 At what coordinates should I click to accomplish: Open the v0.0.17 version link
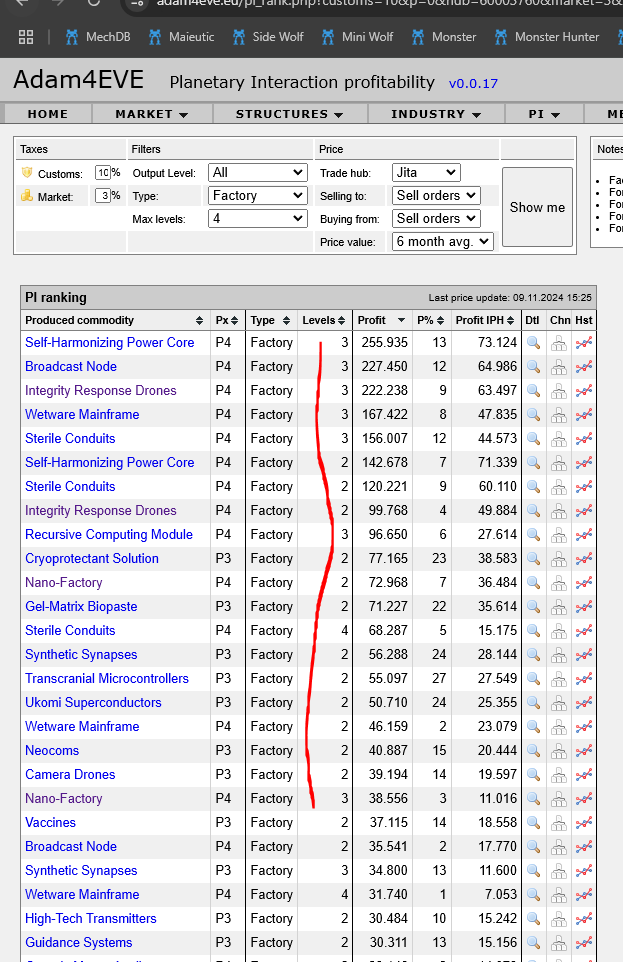(x=473, y=83)
